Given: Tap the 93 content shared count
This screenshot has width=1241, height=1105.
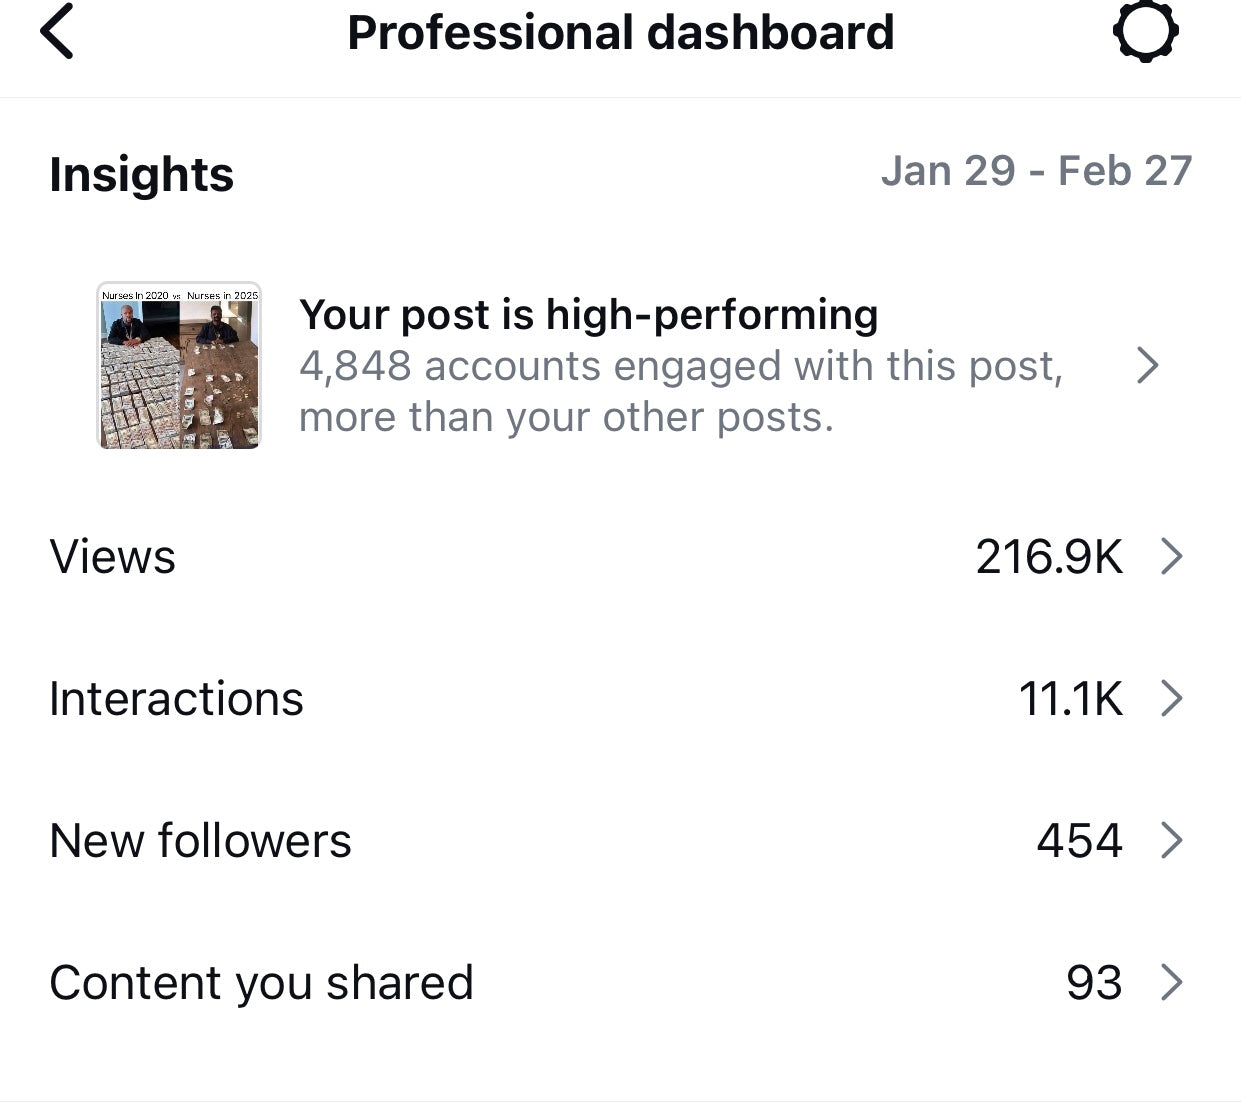Looking at the screenshot, I should 1094,982.
